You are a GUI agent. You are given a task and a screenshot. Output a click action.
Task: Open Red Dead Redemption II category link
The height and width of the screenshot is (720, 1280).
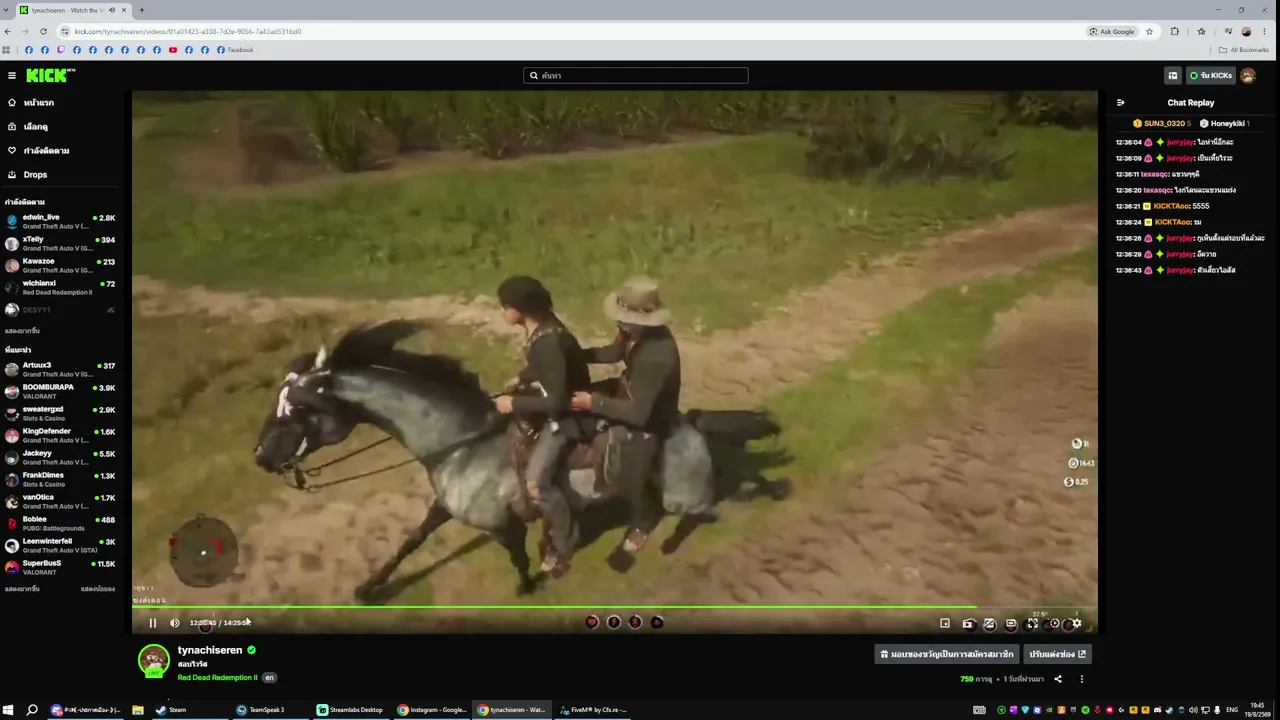tap(217, 678)
